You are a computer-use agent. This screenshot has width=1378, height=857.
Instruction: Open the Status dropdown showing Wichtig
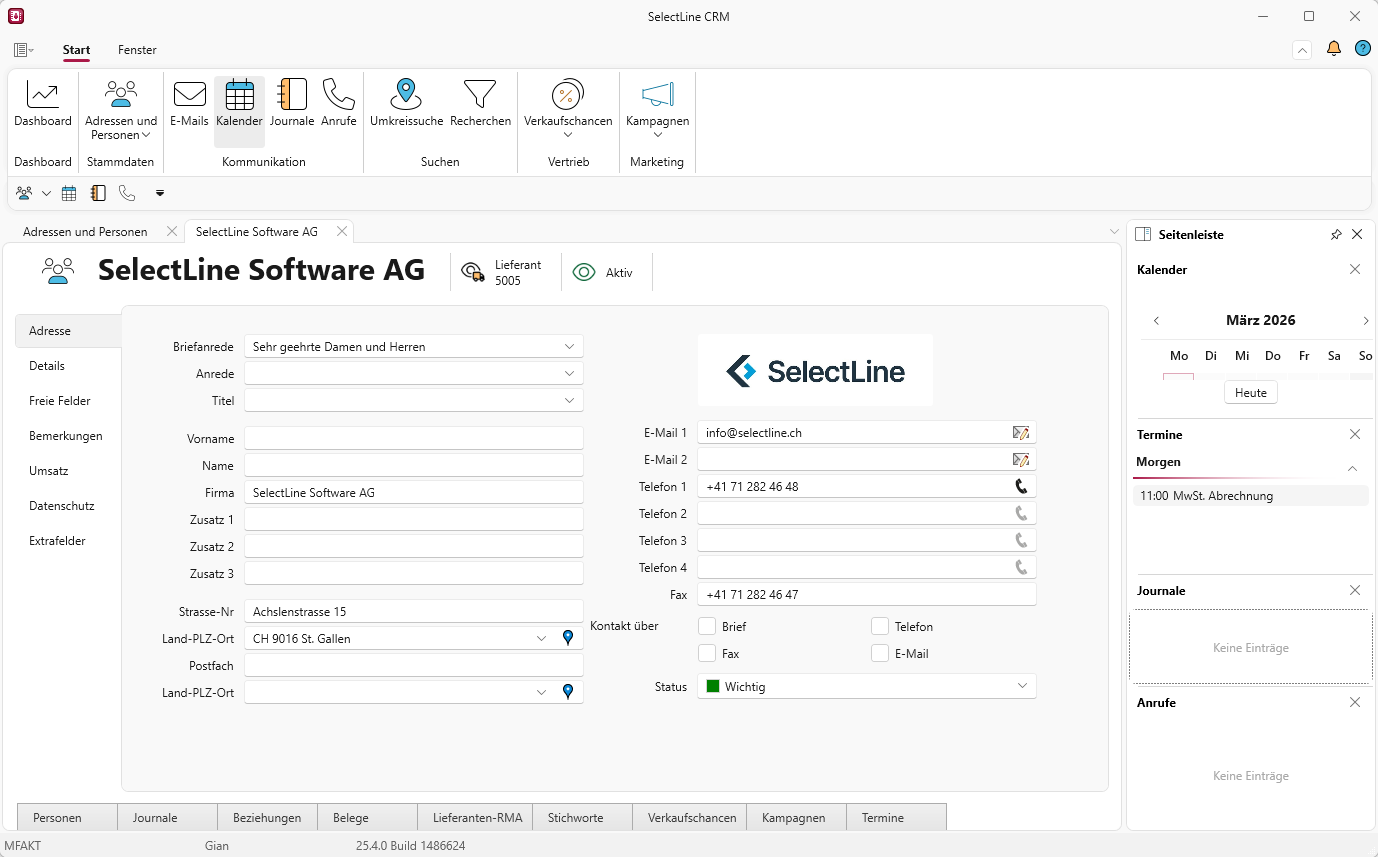click(1022, 687)
